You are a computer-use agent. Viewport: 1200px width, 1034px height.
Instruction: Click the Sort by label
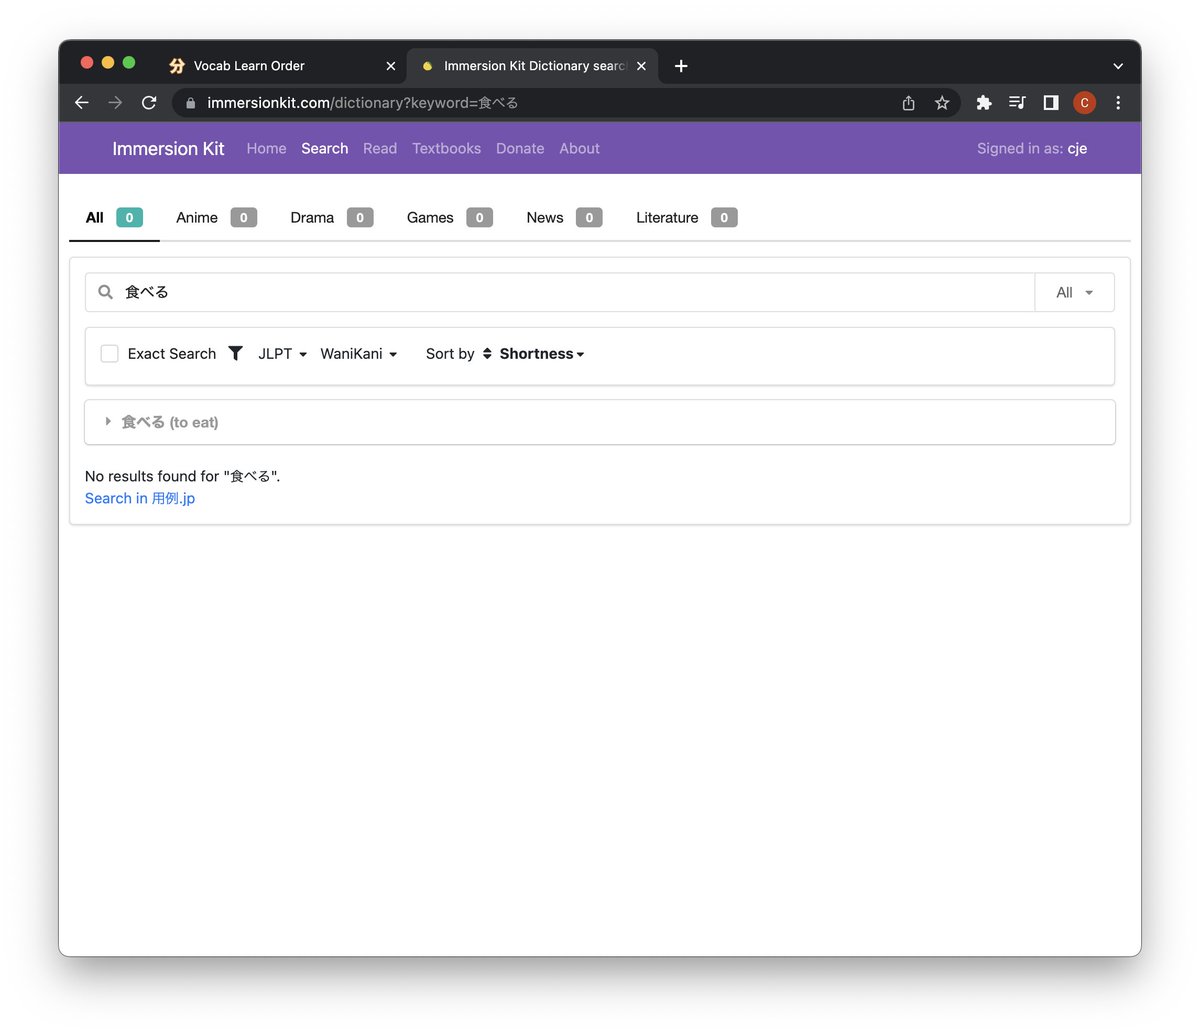pos(450,354)
